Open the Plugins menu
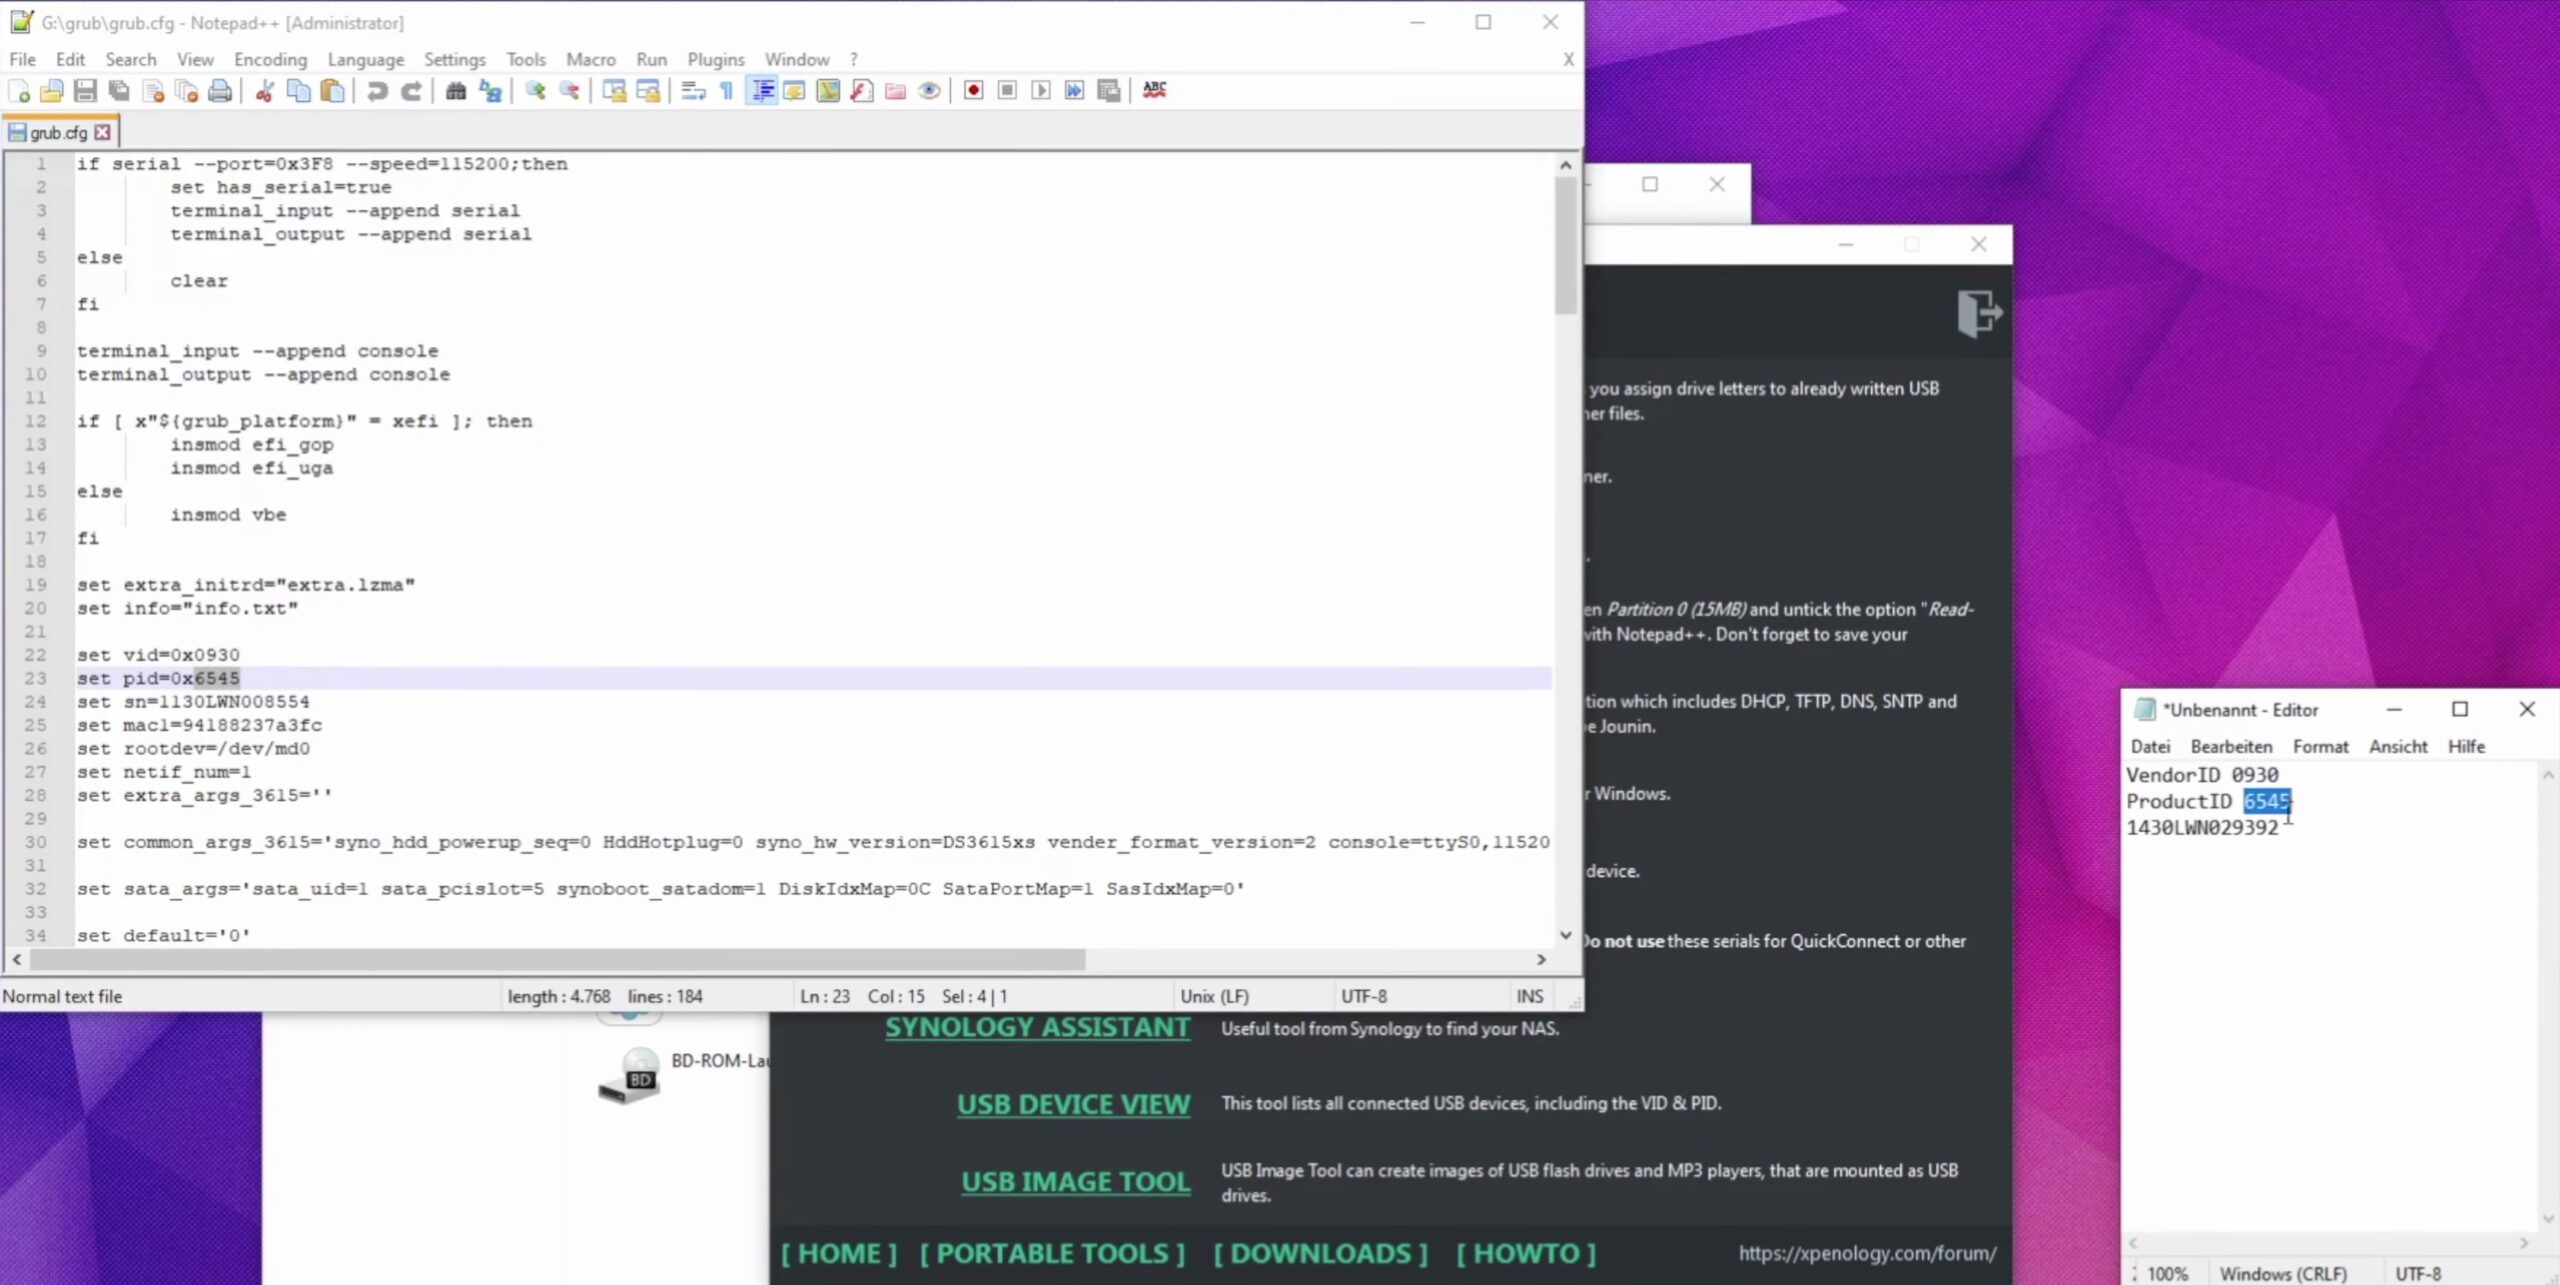 tap(716, 60)
